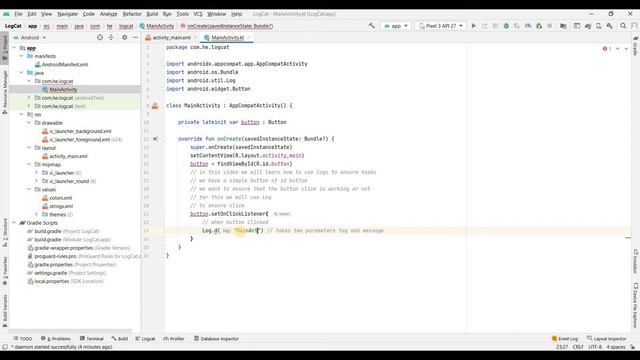Switch to the activity_main.xml editor tab
The image size is (640, 360).
(x=171, y=38)
